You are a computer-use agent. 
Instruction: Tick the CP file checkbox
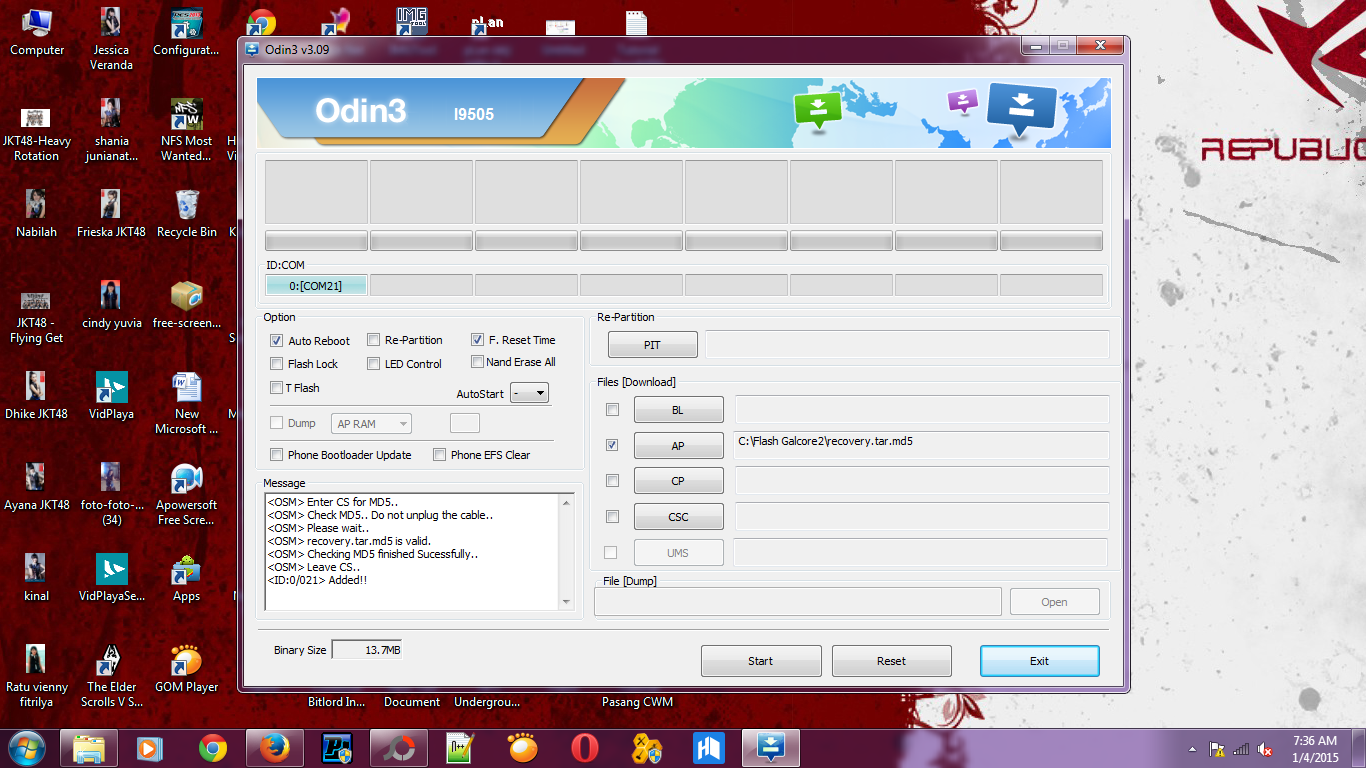click(612, 481)
